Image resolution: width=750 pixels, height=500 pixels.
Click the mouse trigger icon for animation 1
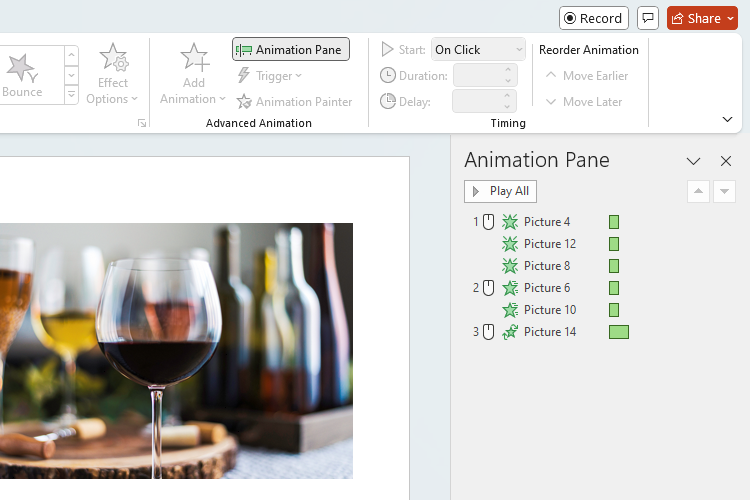(488, 222)
